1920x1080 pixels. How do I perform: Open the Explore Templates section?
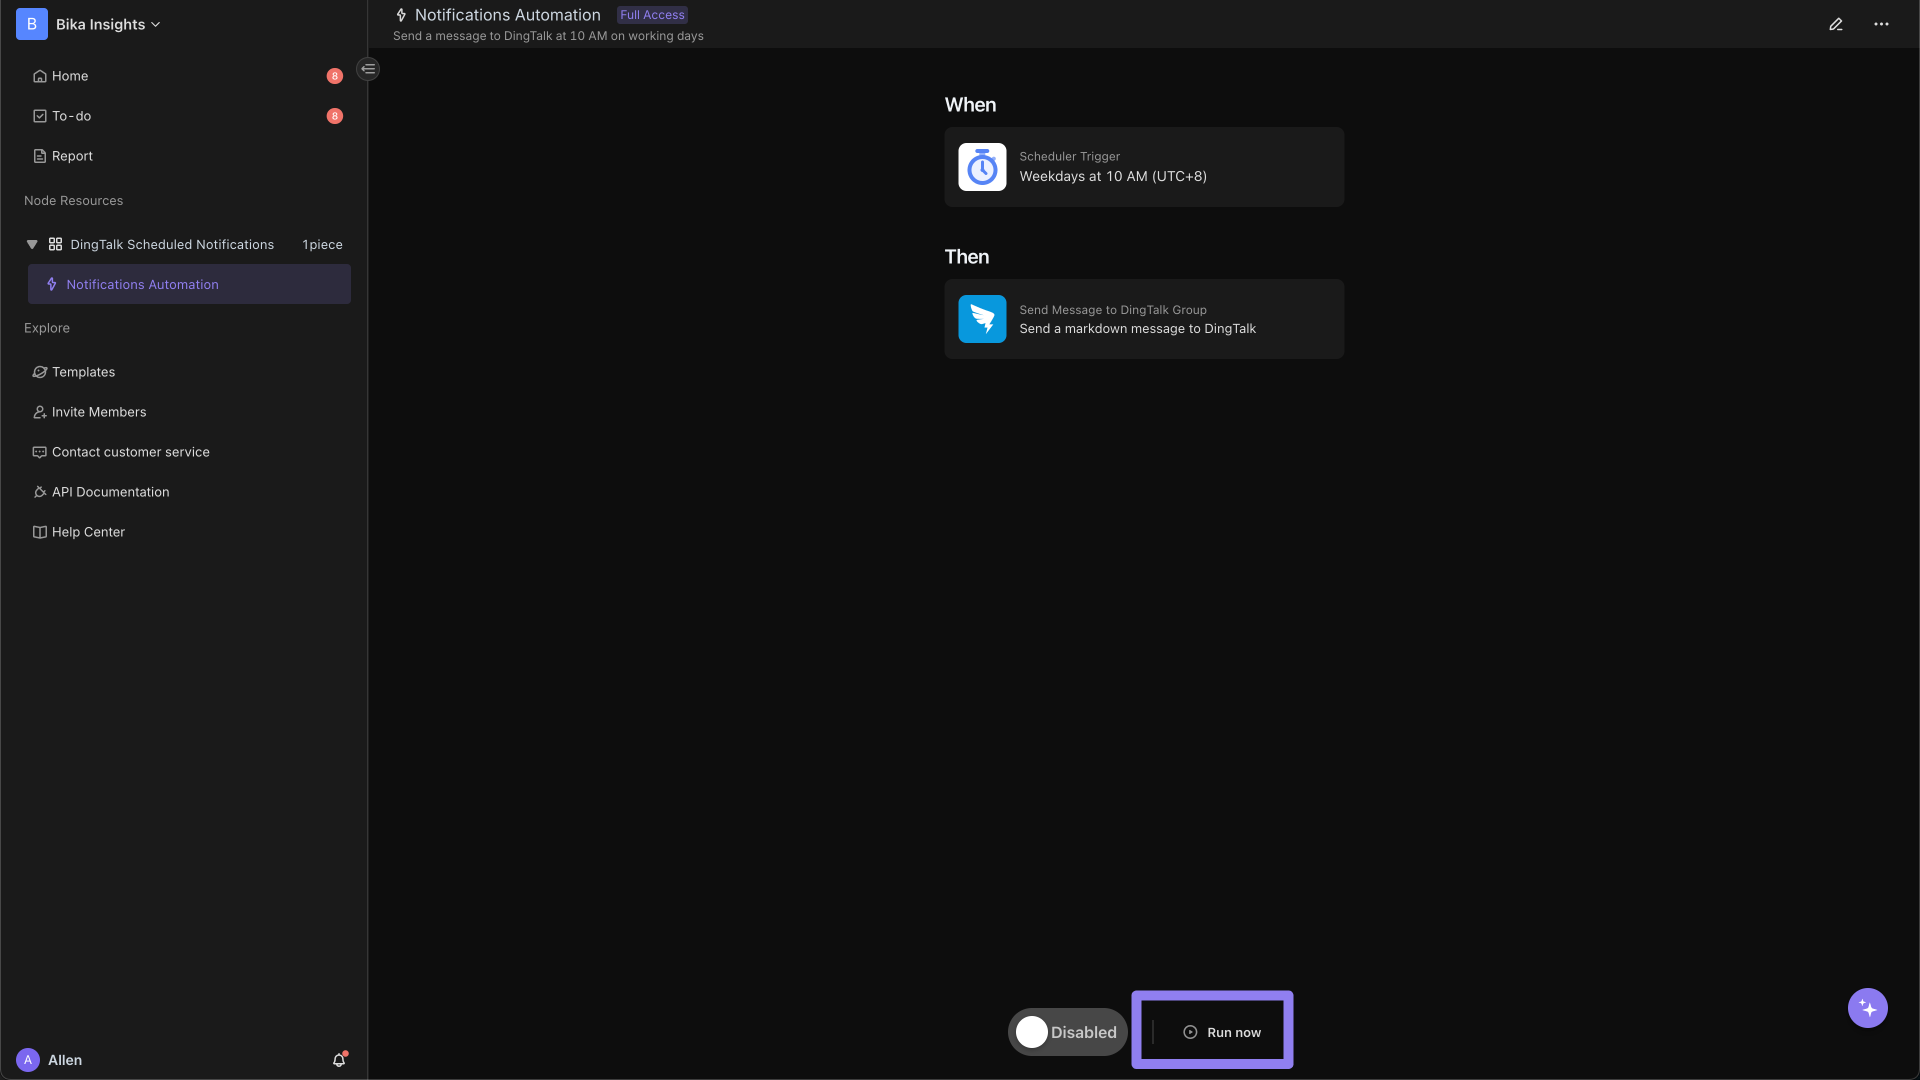82,371
